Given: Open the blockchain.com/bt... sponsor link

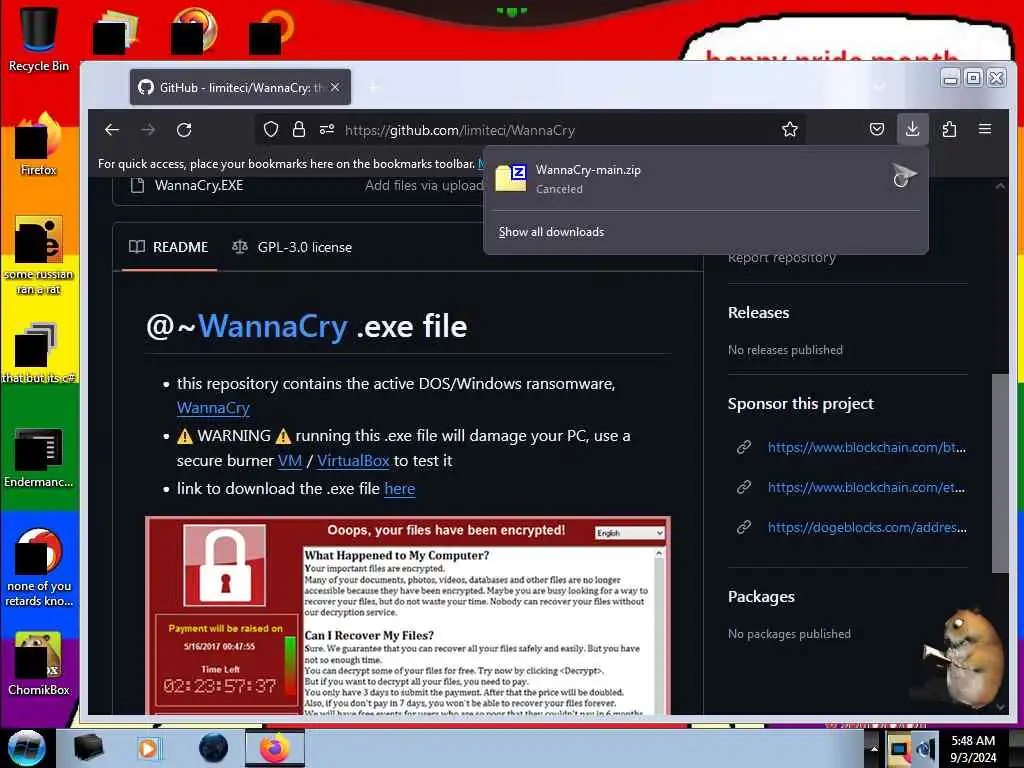Looking at the screenshot, I should coord(866,447).
